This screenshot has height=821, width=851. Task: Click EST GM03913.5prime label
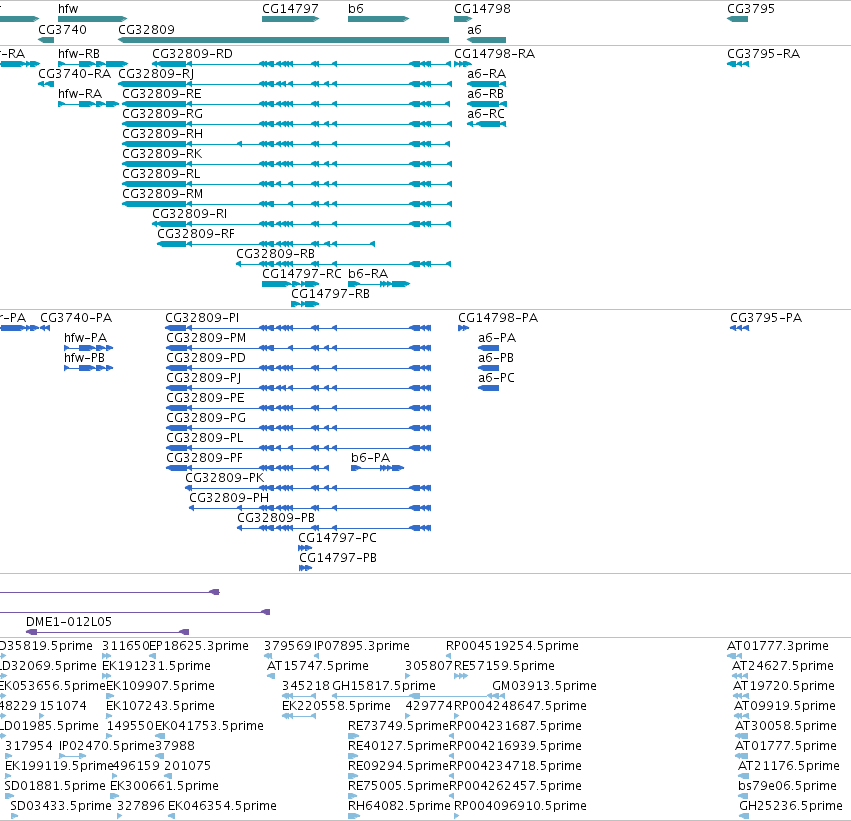[544, 686]
